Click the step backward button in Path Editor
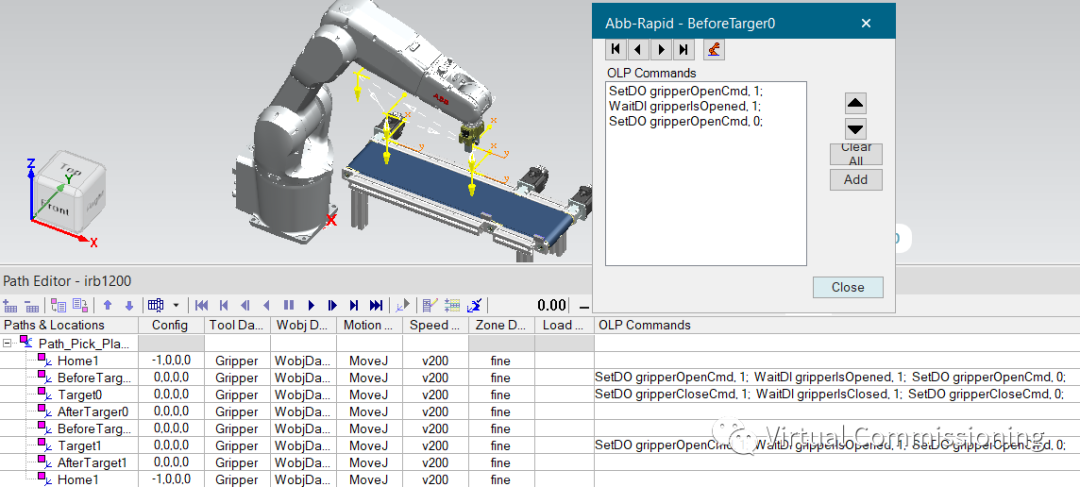The width and height of the screenshot is (1080, 487). (x=245, y=305)
